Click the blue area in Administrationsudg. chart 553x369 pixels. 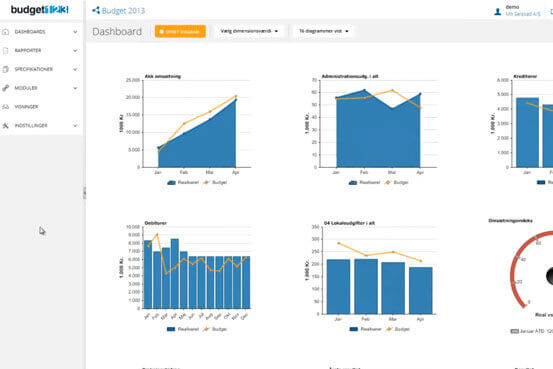pos(378,138)
